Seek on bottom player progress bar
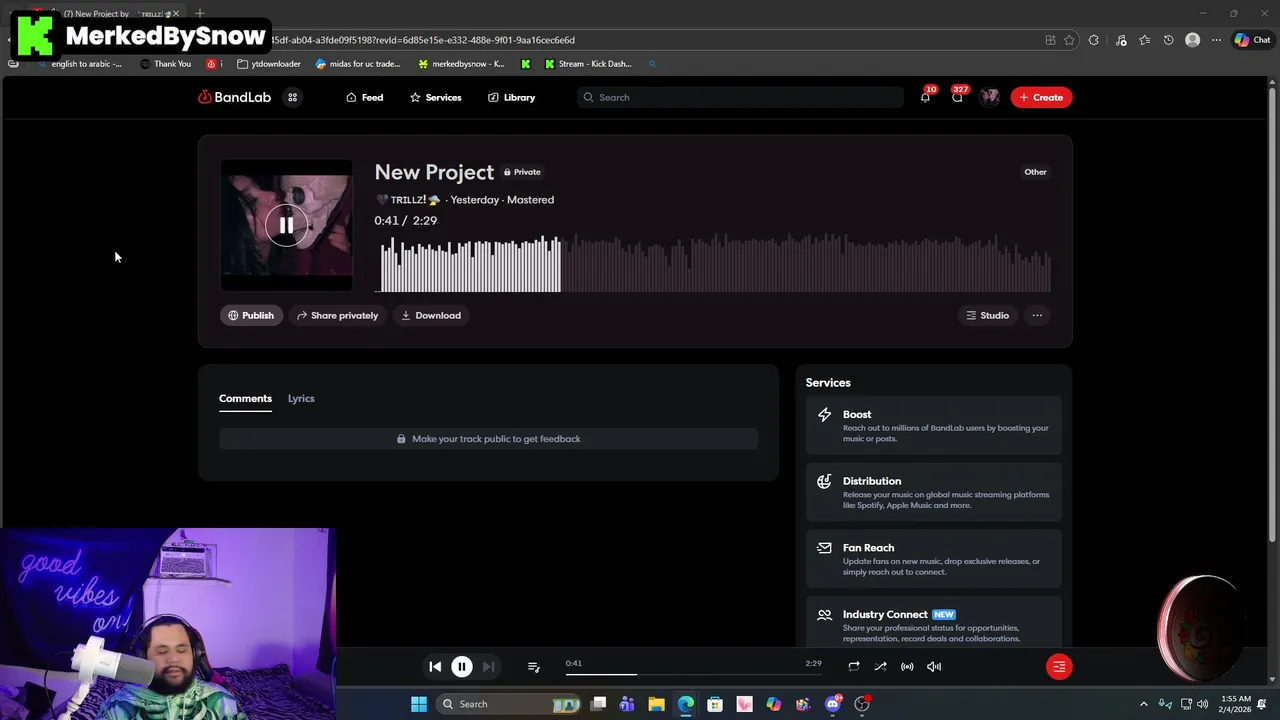The image size is (1280, 720). pos(693,674)
